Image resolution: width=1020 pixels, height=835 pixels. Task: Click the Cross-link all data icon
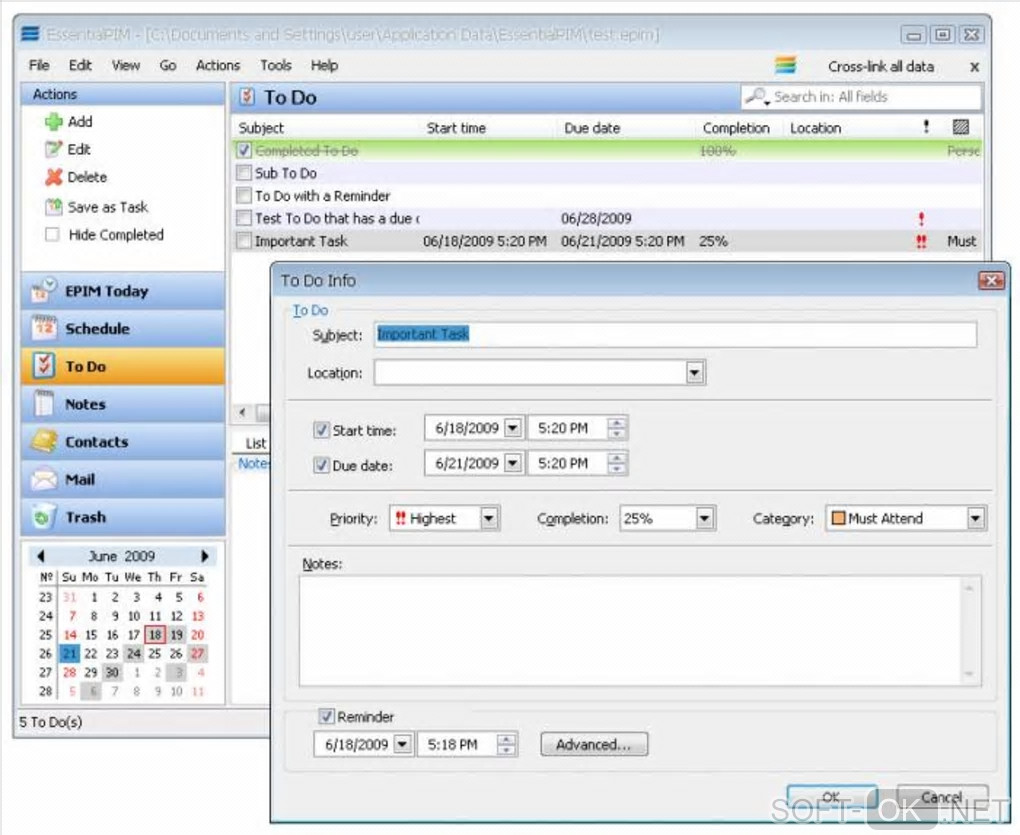tap(786, 66)
